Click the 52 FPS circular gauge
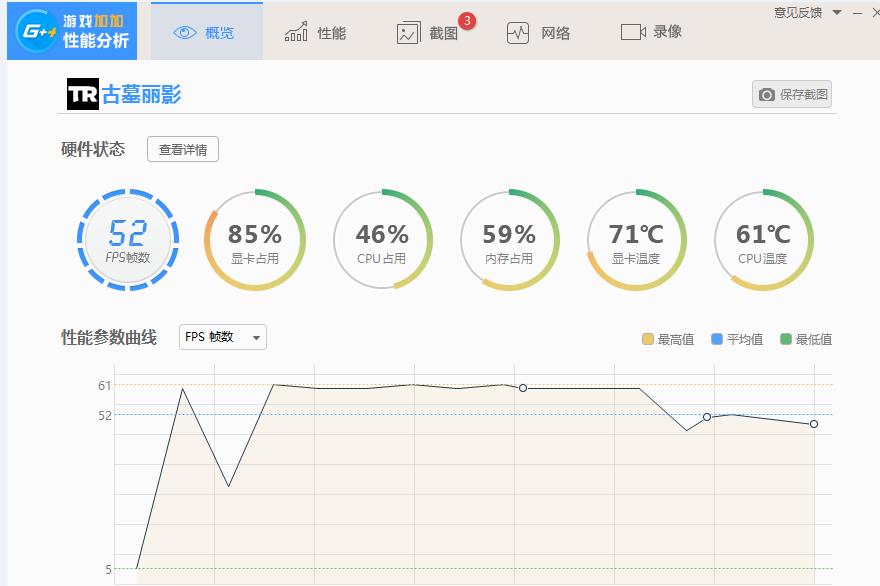880x586 pixels. (127, 238)
